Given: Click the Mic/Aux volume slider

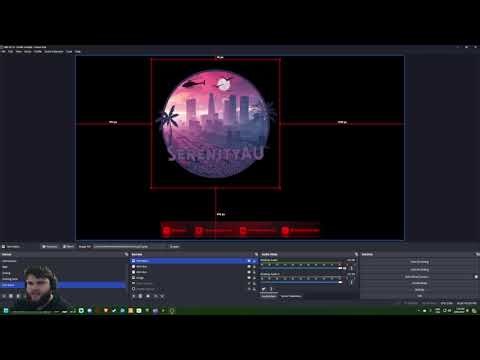Looking at the screenshot, I should pyautogui.click(x=302, y=282).
